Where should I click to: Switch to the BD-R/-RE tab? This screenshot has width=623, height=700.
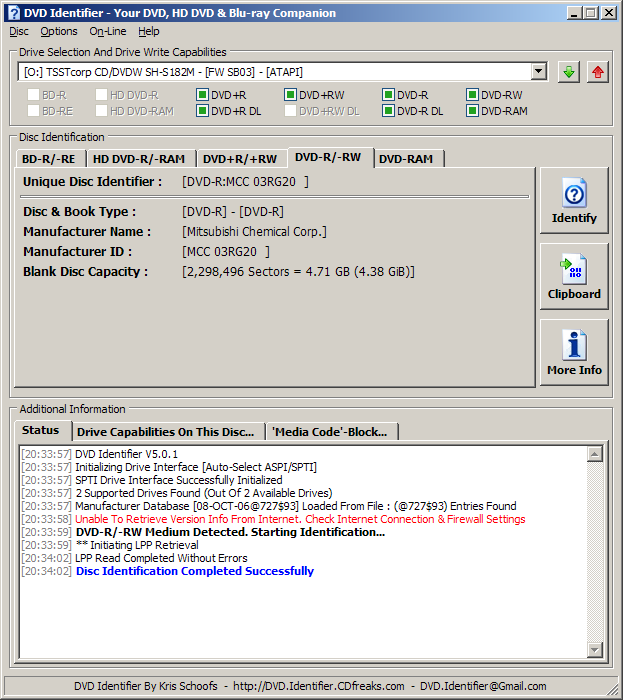(49, 159)
